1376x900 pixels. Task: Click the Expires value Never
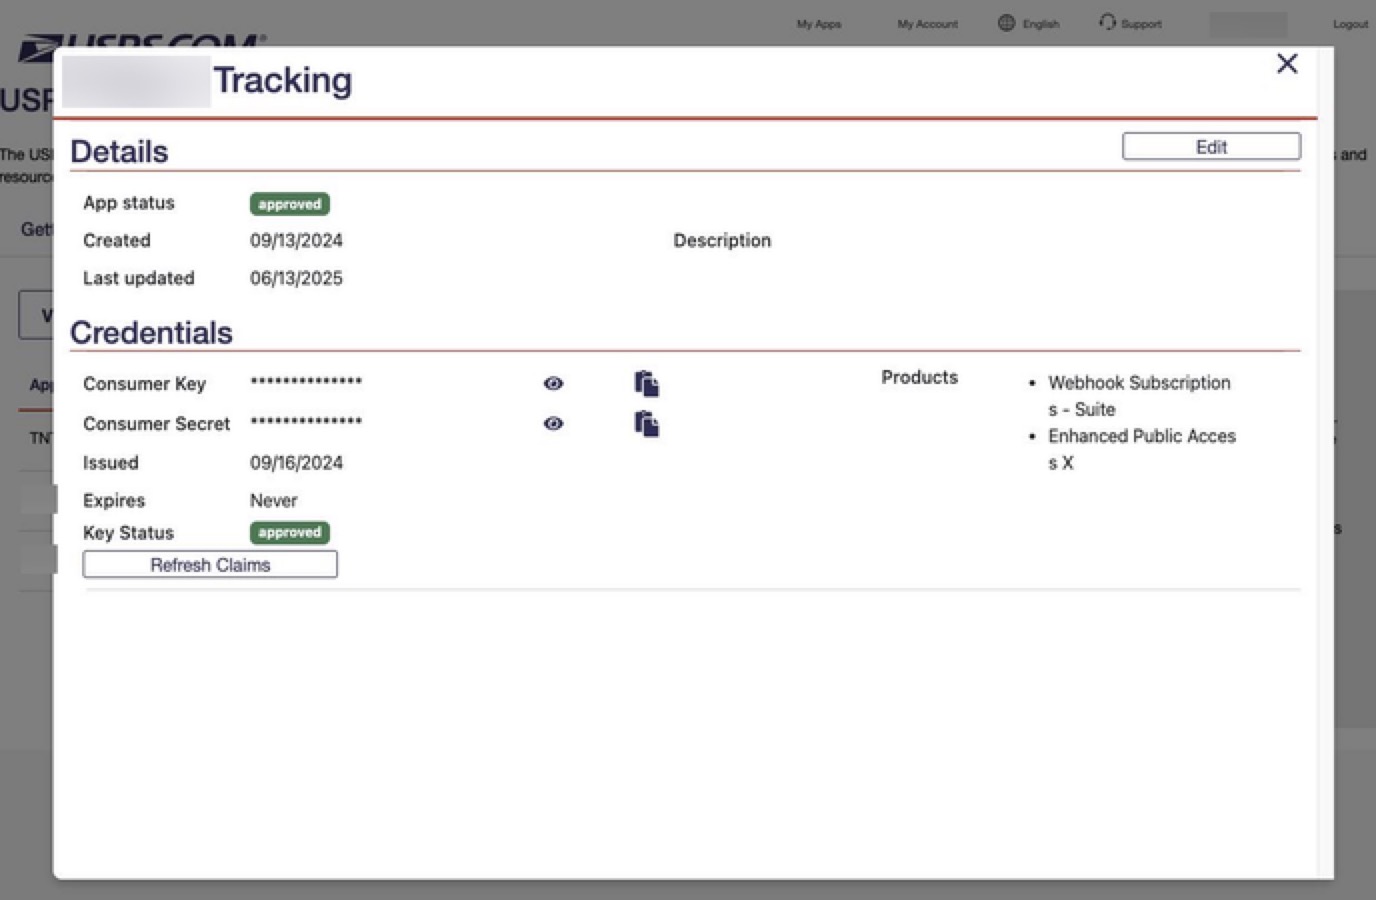274,501
